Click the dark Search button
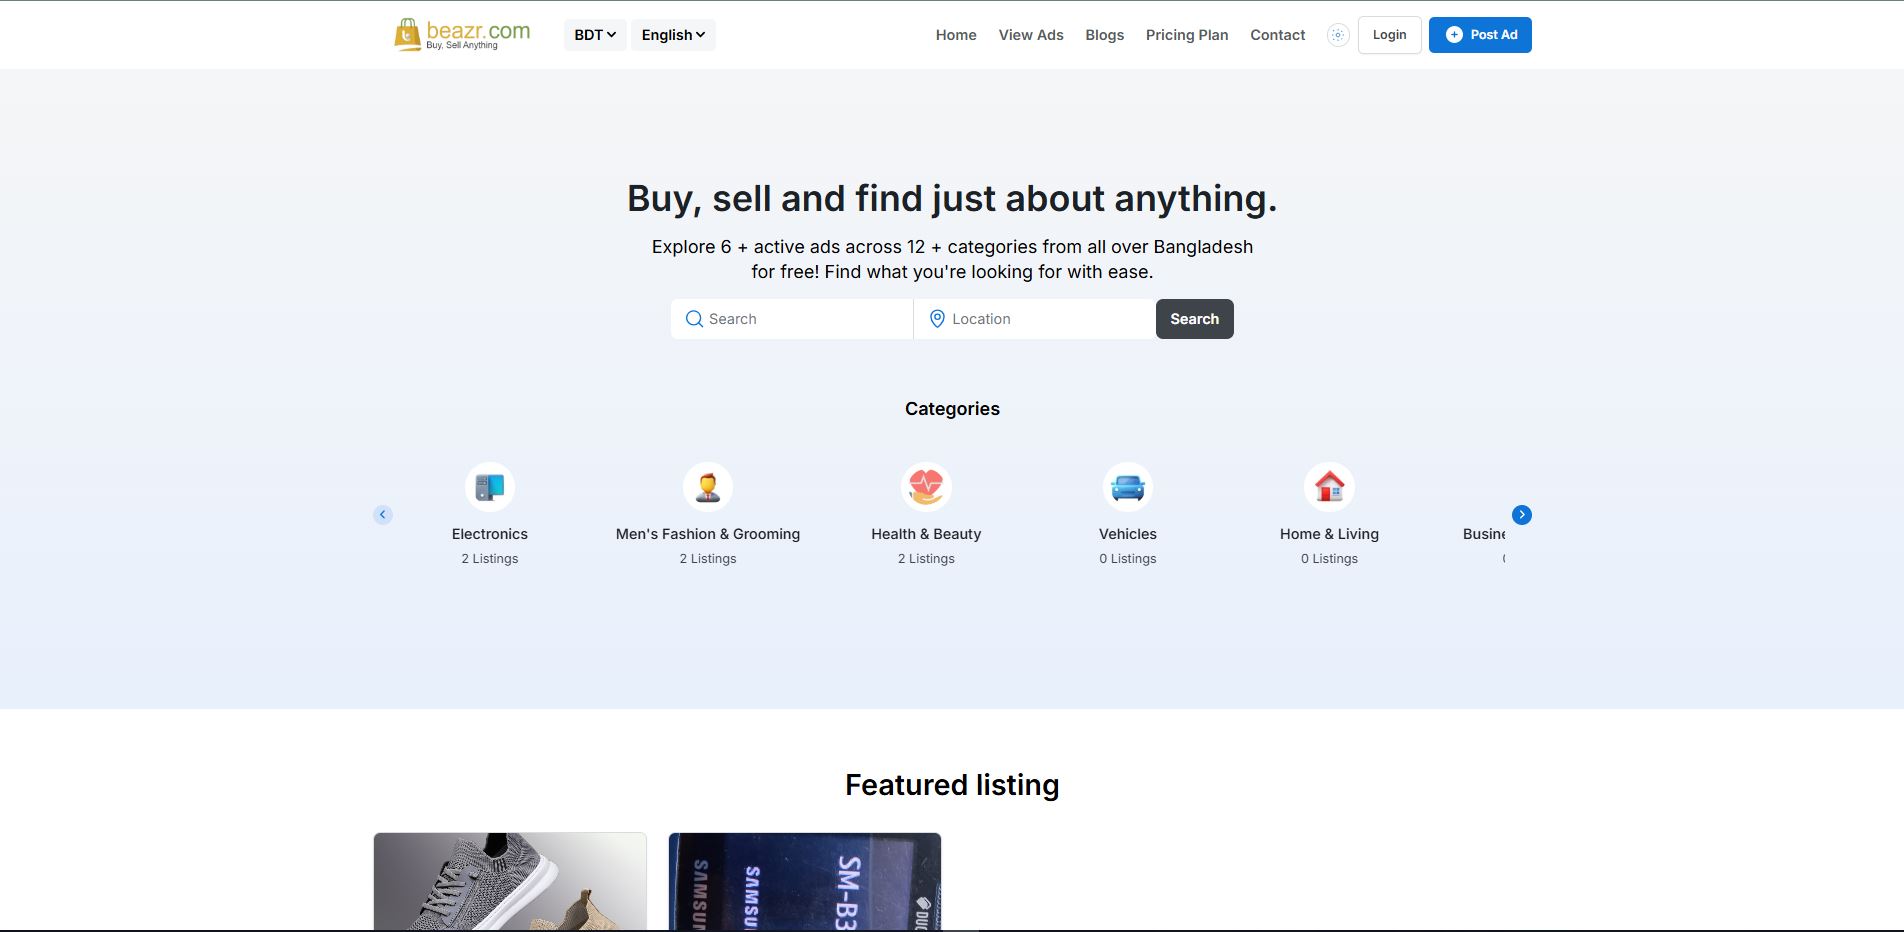 click(x=1195, y=319)
